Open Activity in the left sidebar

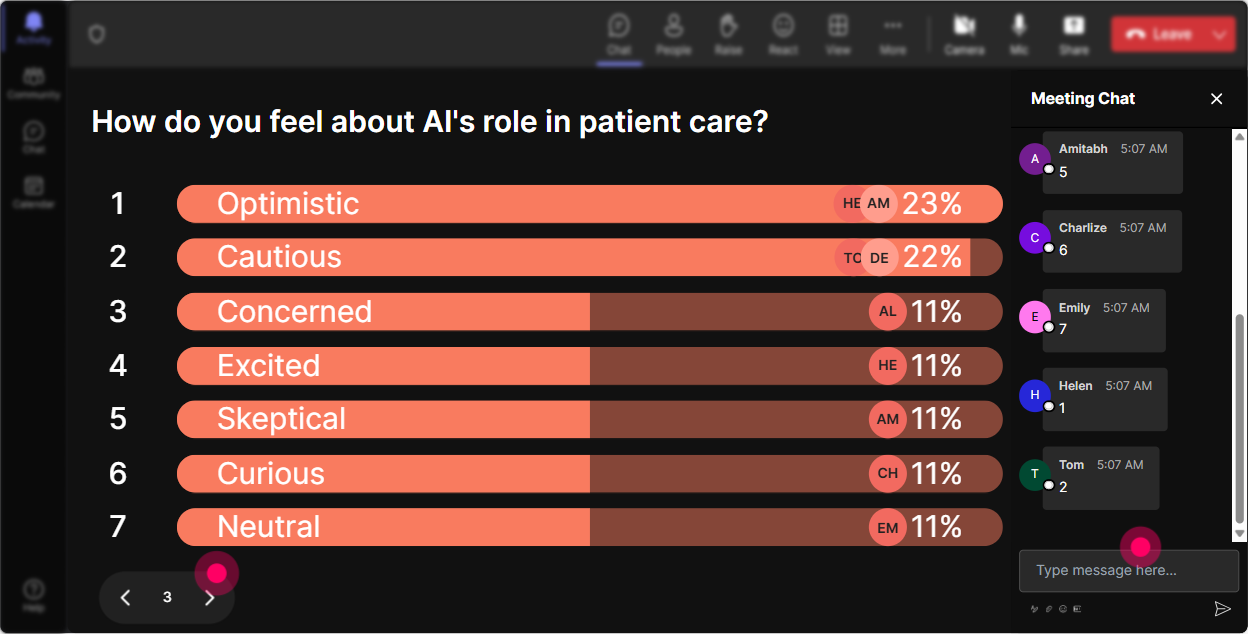click(x=34, y=28)
